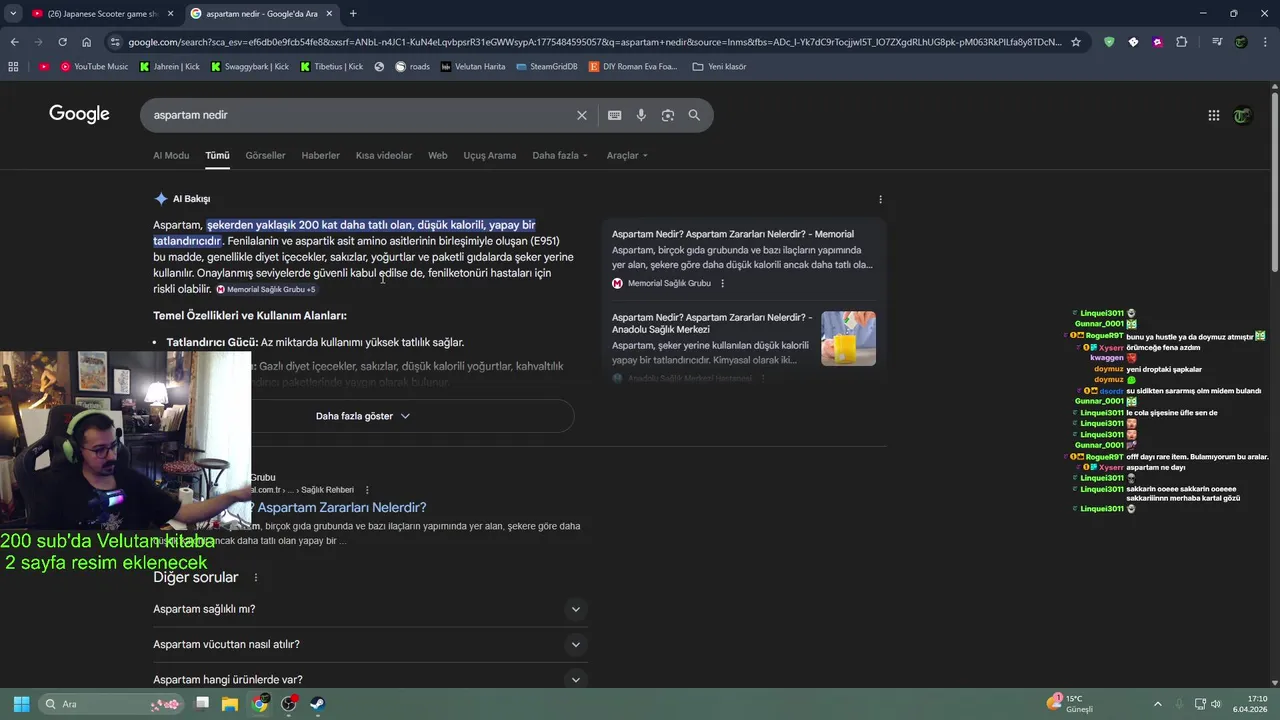Click into the Google search input field

pos(360,115)
